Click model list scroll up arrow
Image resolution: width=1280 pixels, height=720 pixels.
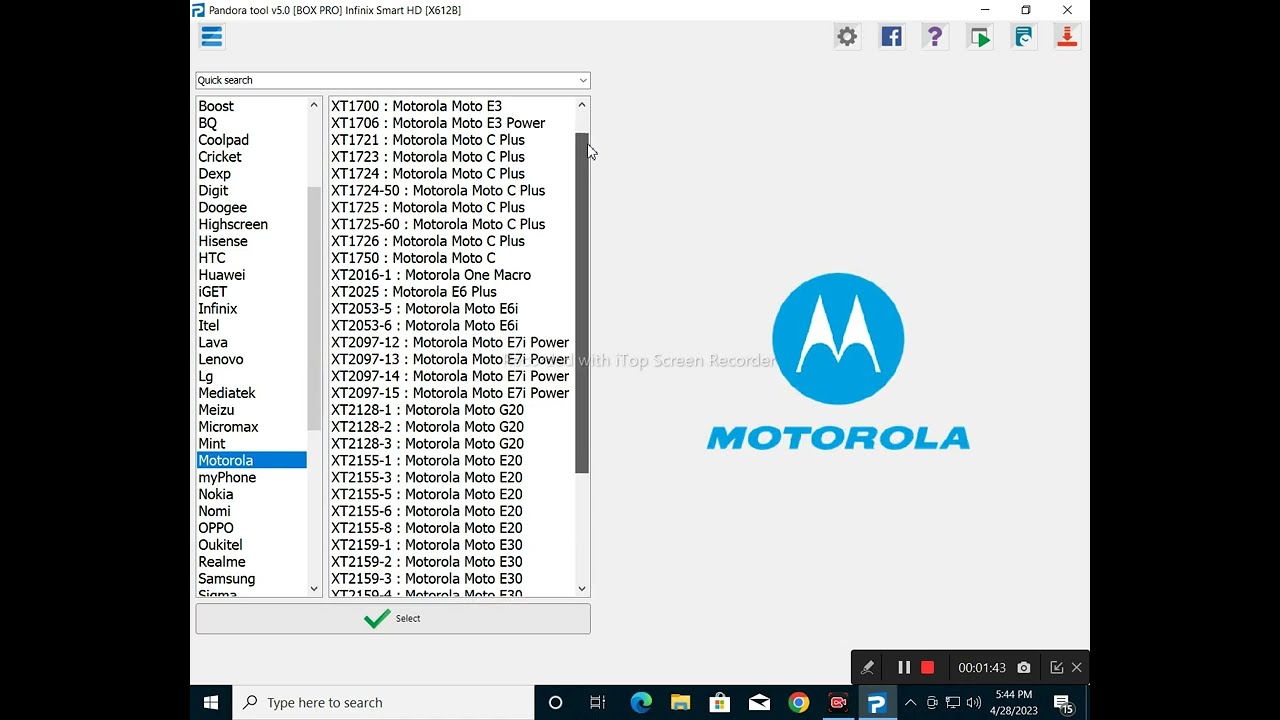582,105
